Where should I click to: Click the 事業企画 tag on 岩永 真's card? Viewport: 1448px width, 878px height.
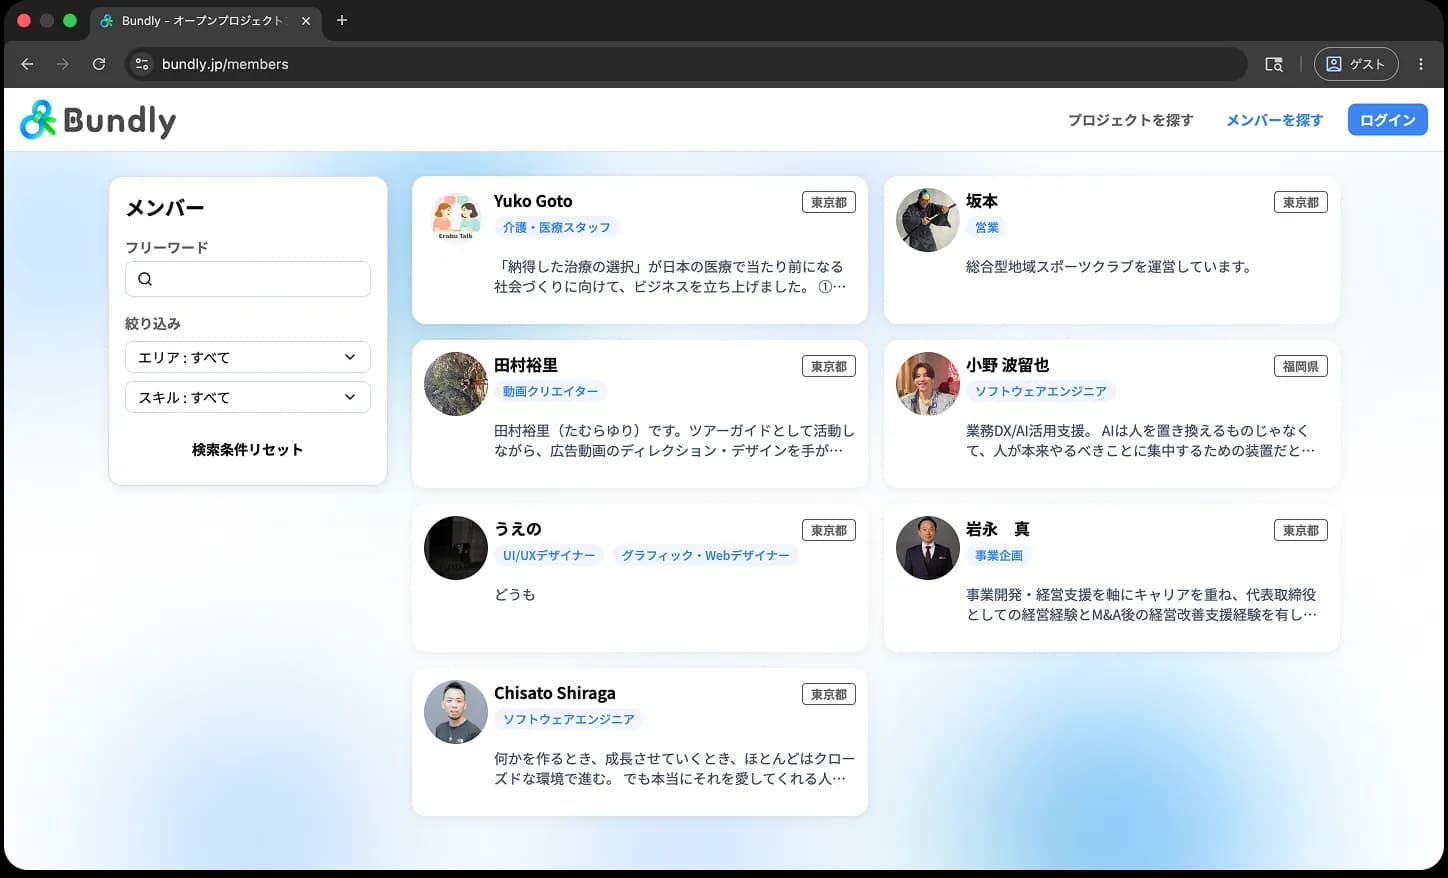(x=999, y=556)
